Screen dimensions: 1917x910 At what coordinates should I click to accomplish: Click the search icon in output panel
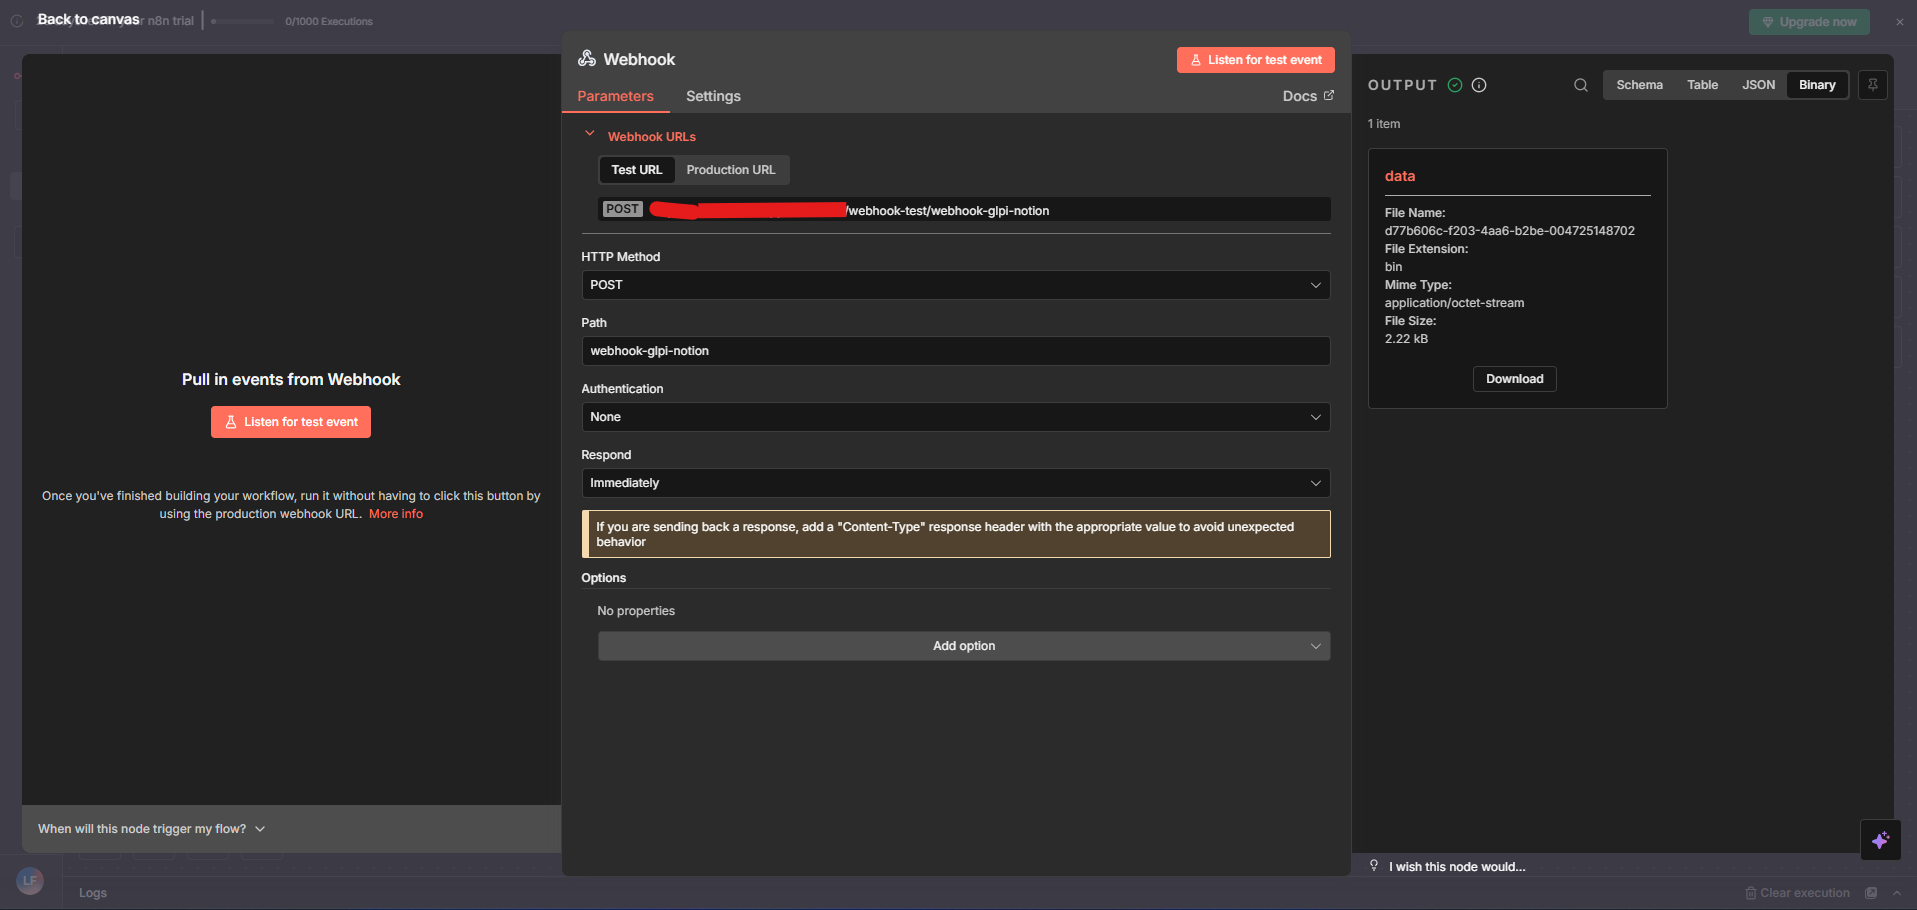1580,85
